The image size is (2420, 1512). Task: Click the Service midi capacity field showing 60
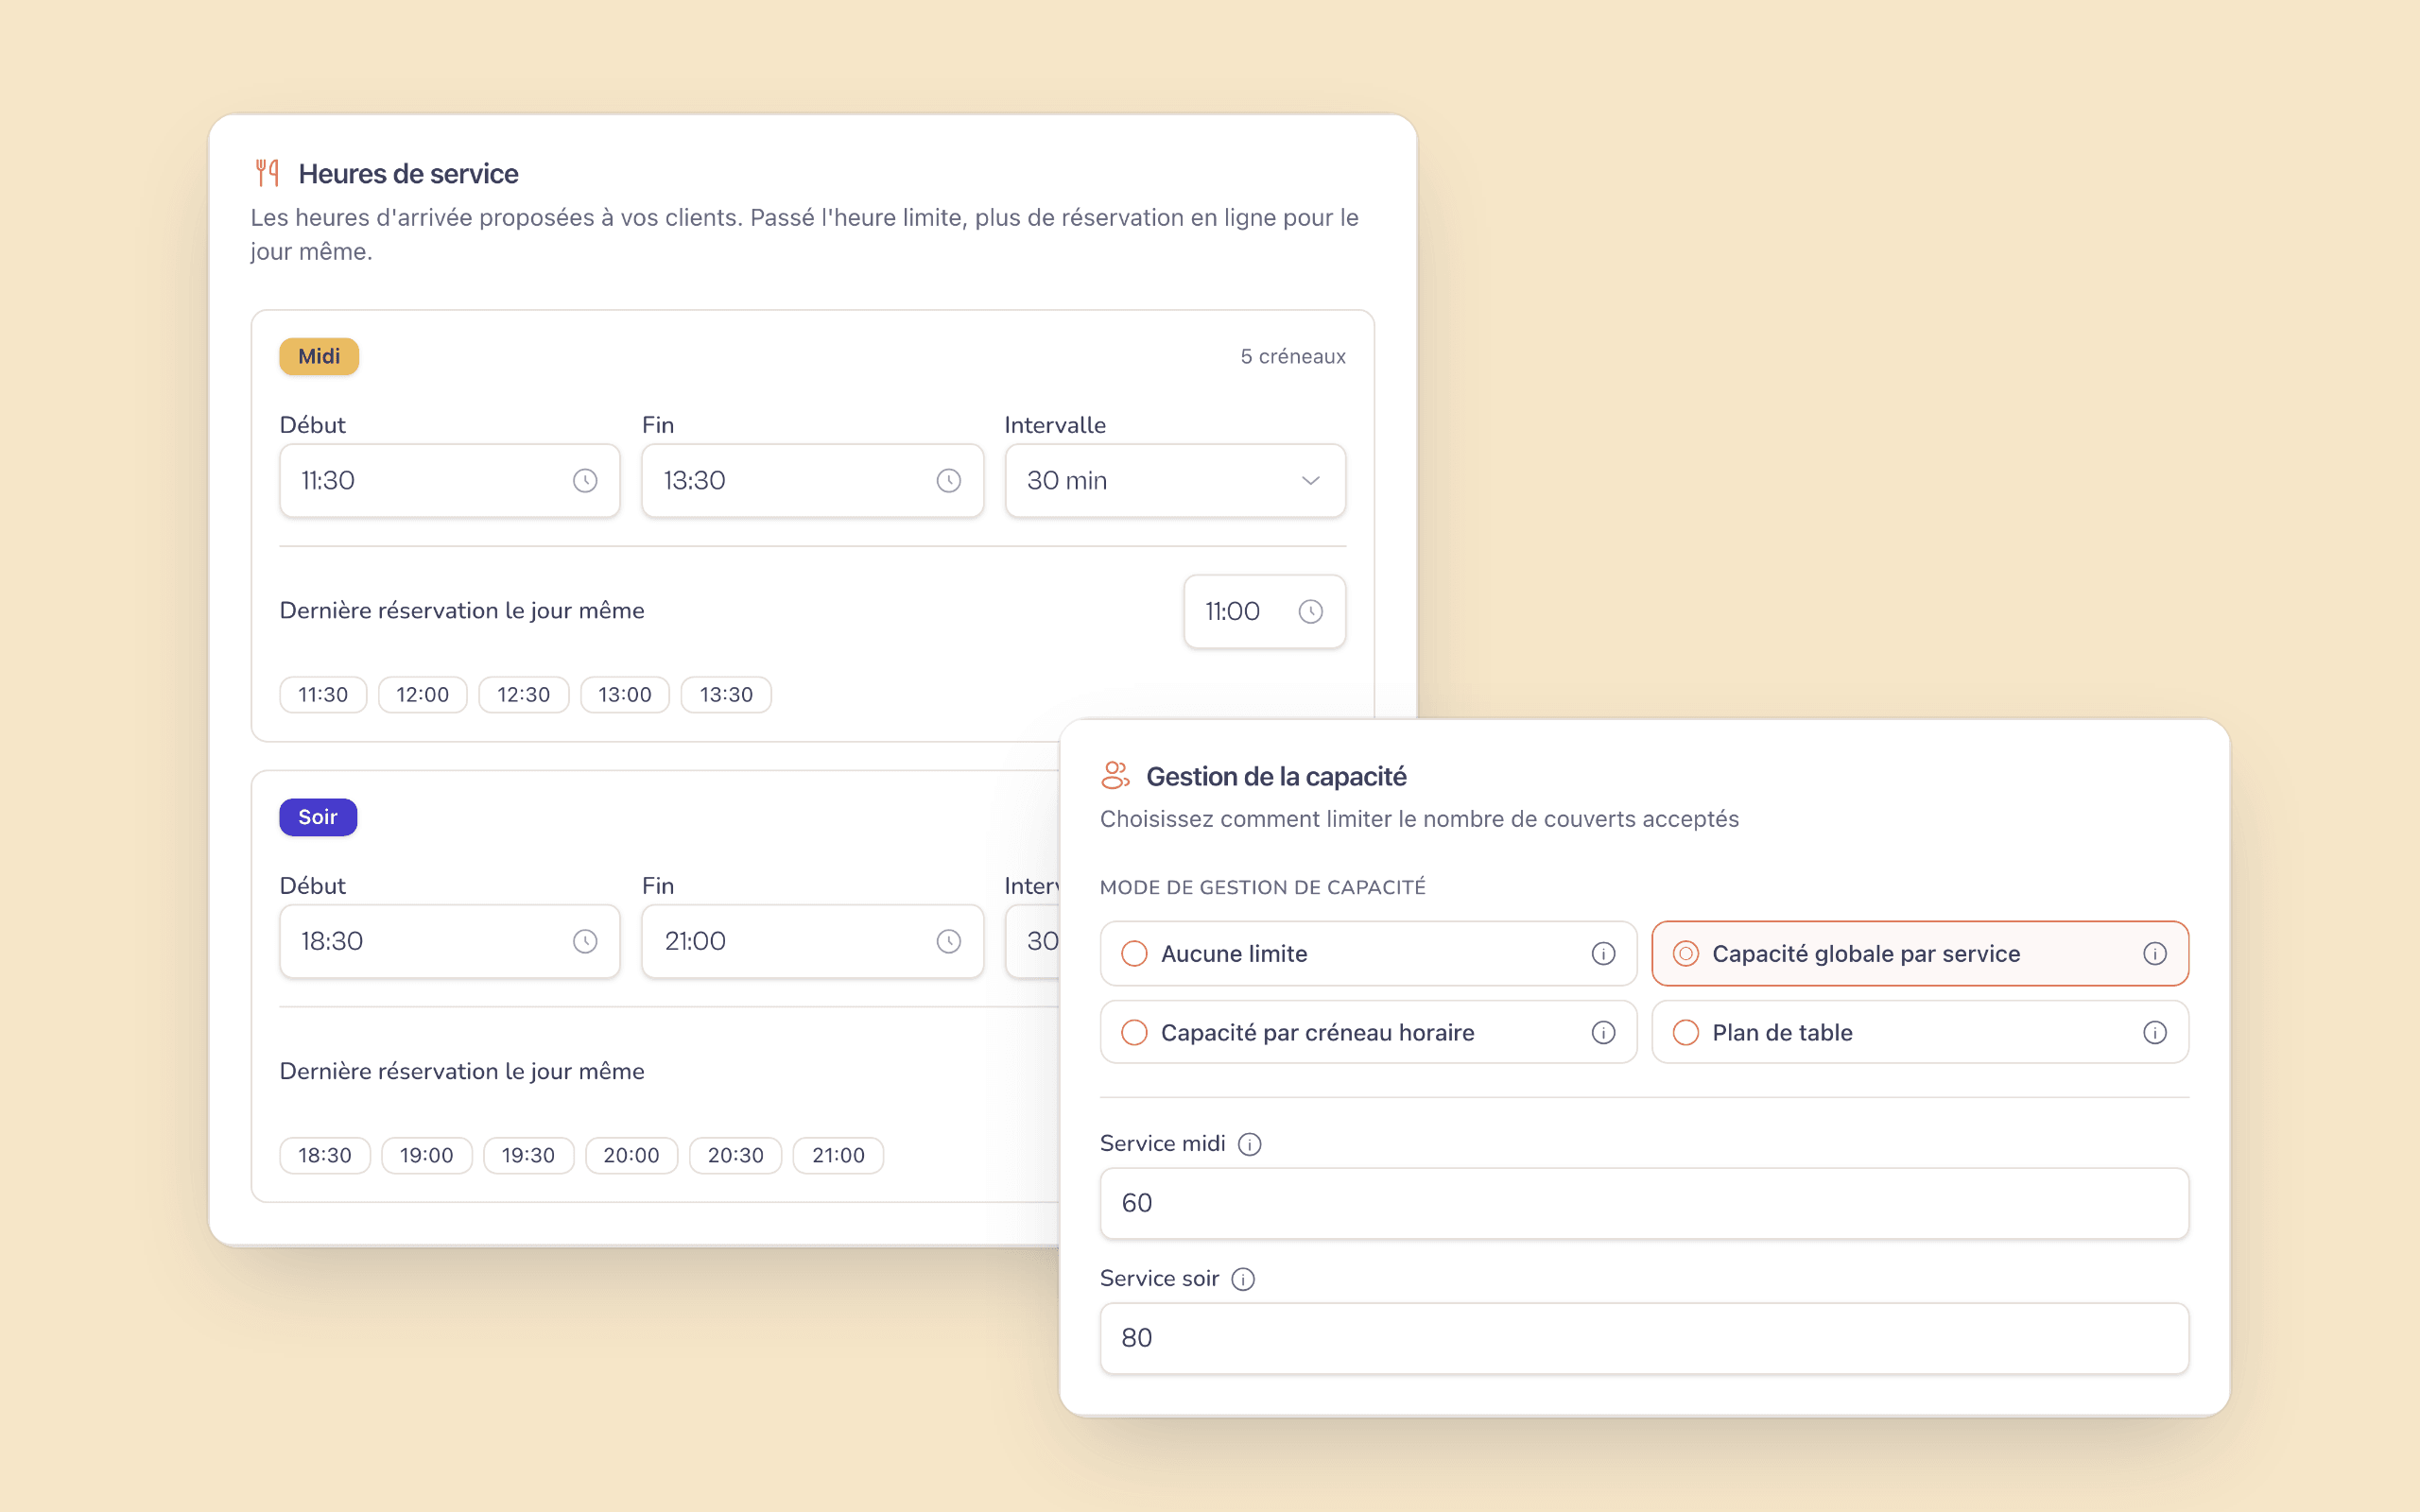coord(1644,1203)
